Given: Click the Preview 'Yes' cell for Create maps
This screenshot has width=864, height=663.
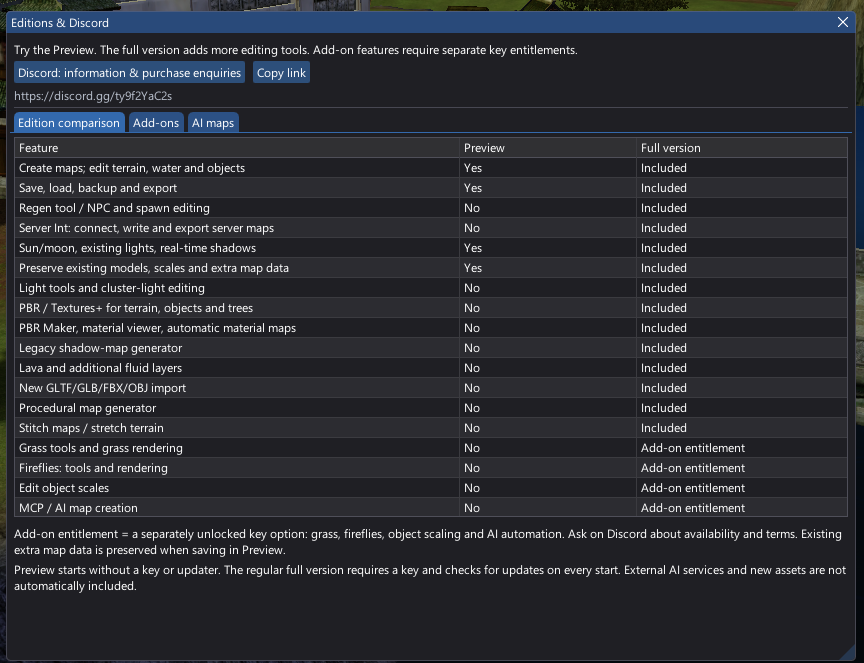Looking at the screenshot, I should pyautogui.click(x=548, y=168).
